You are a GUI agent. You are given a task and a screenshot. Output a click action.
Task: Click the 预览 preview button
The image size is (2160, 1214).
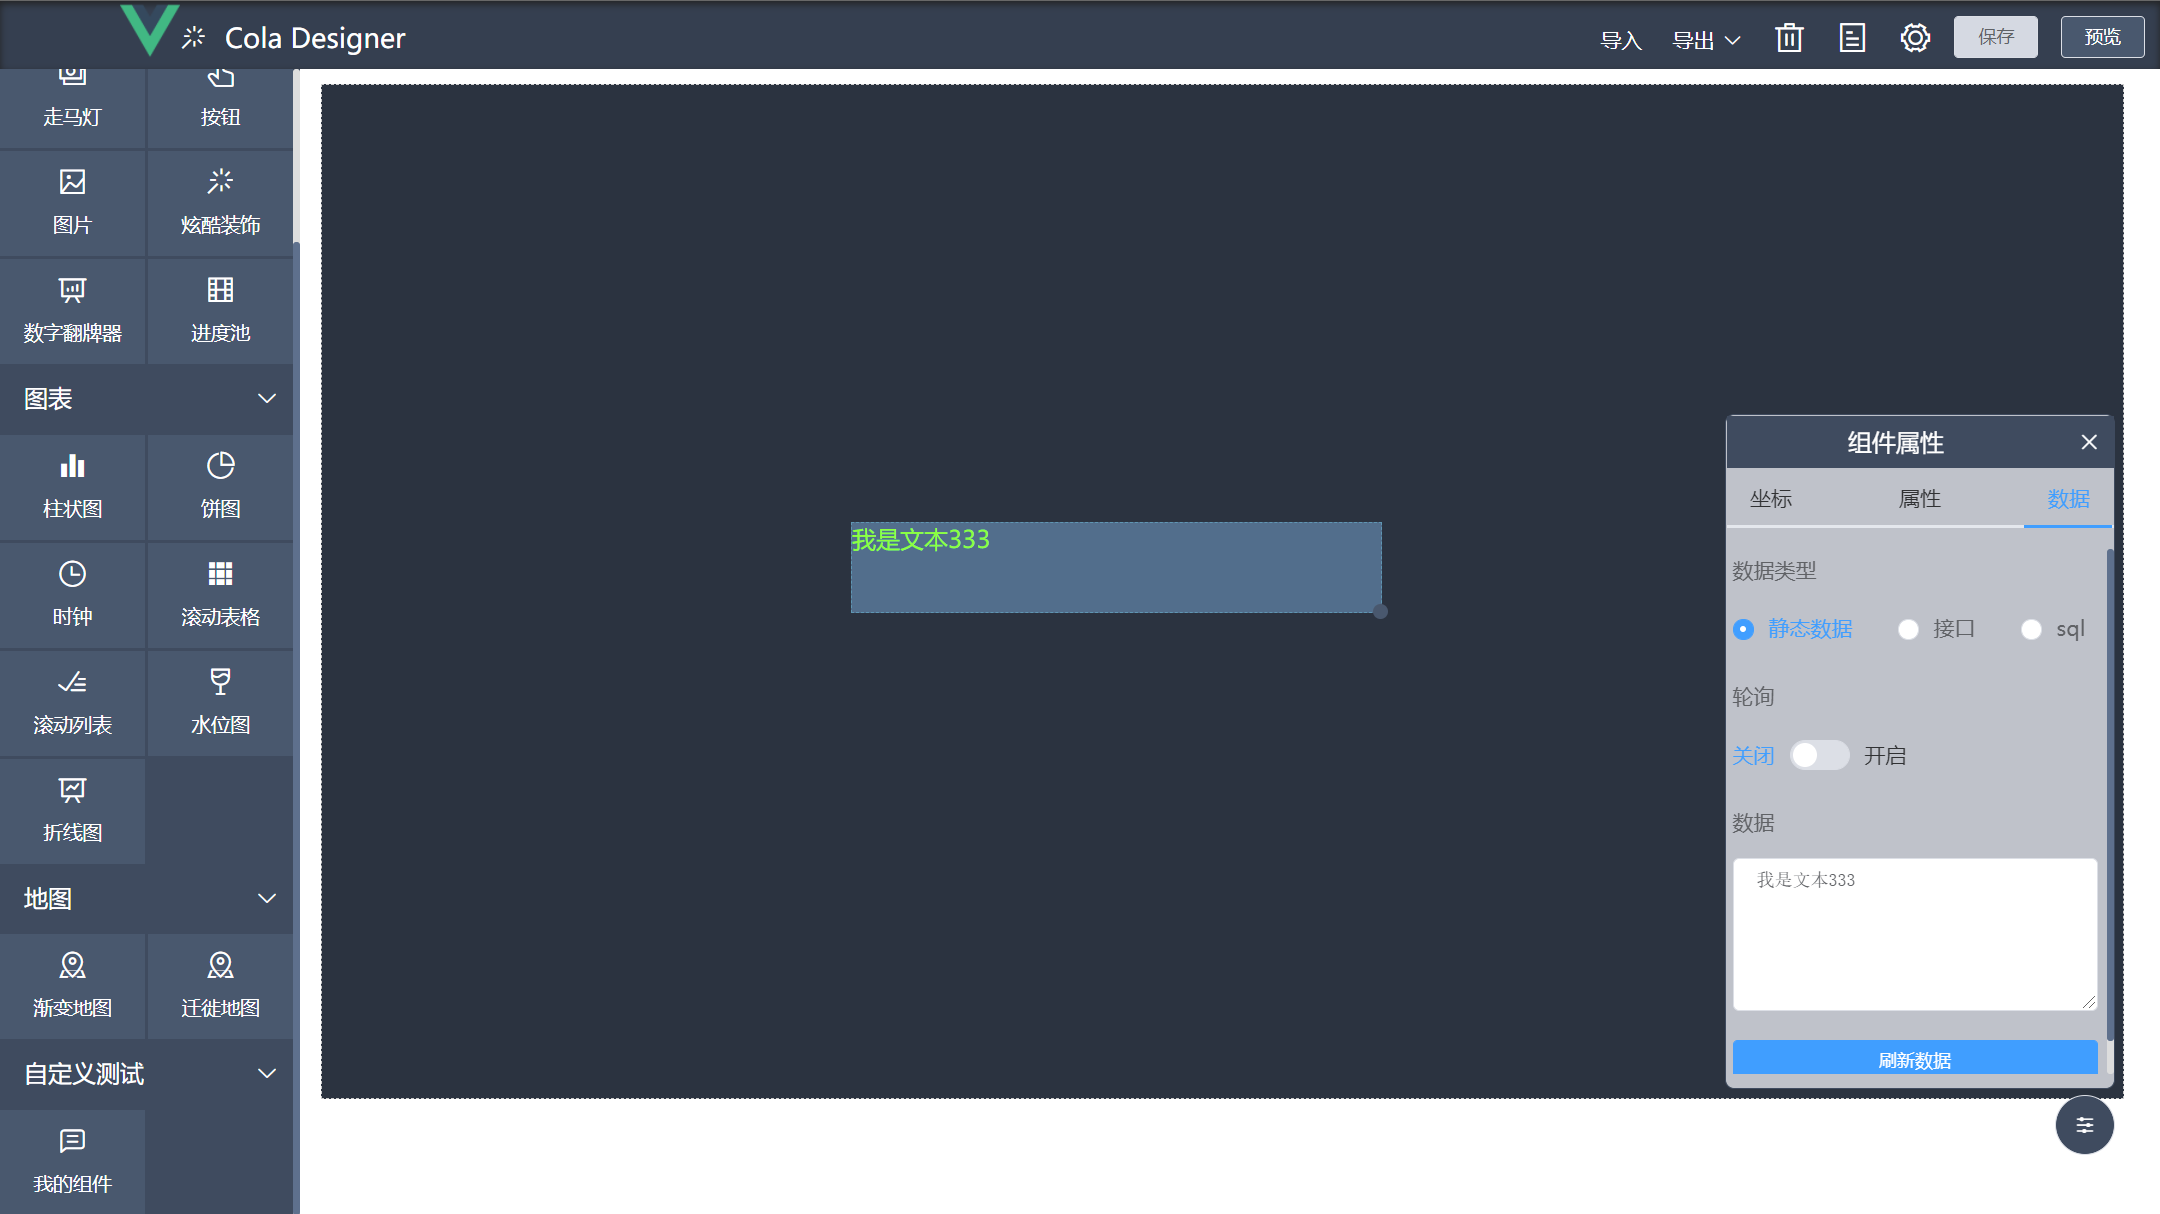click(2102, 37)
